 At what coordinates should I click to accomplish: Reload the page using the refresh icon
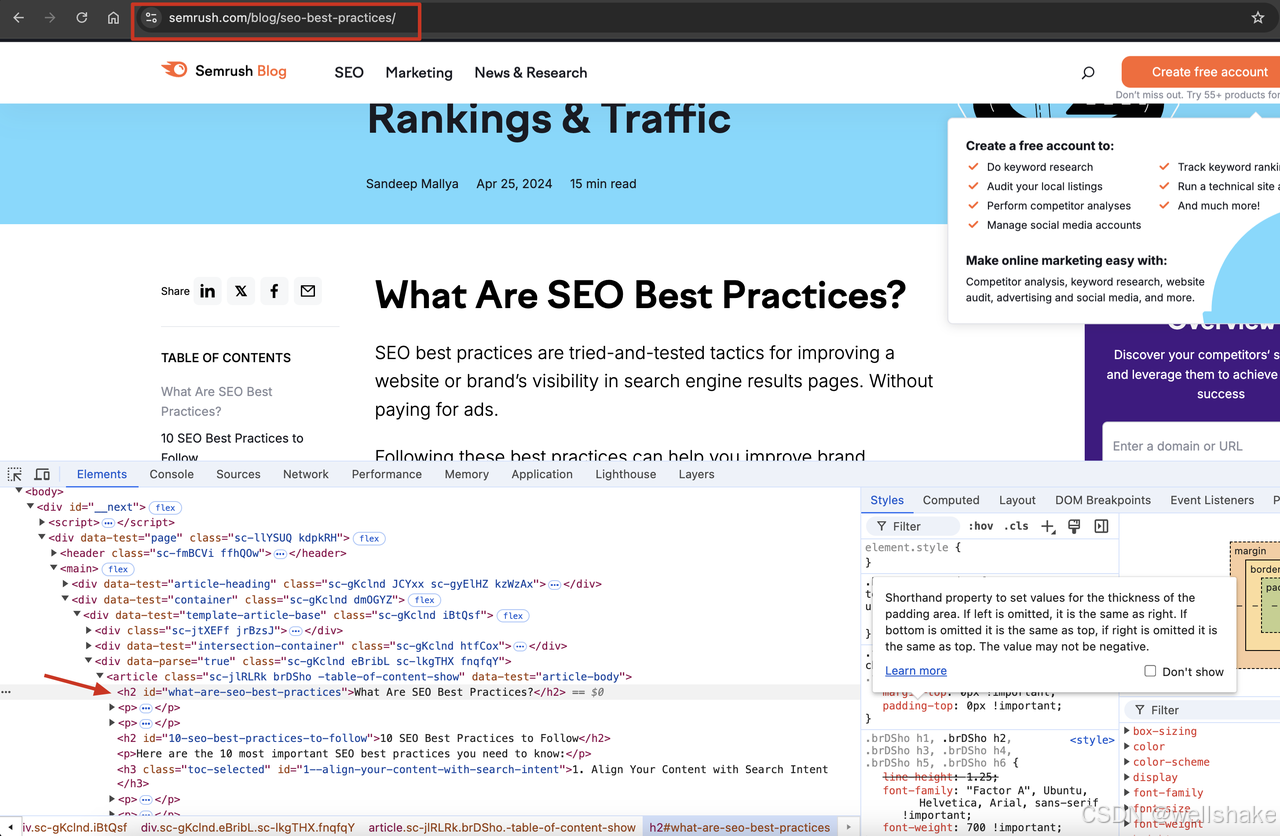coord(82,18)
